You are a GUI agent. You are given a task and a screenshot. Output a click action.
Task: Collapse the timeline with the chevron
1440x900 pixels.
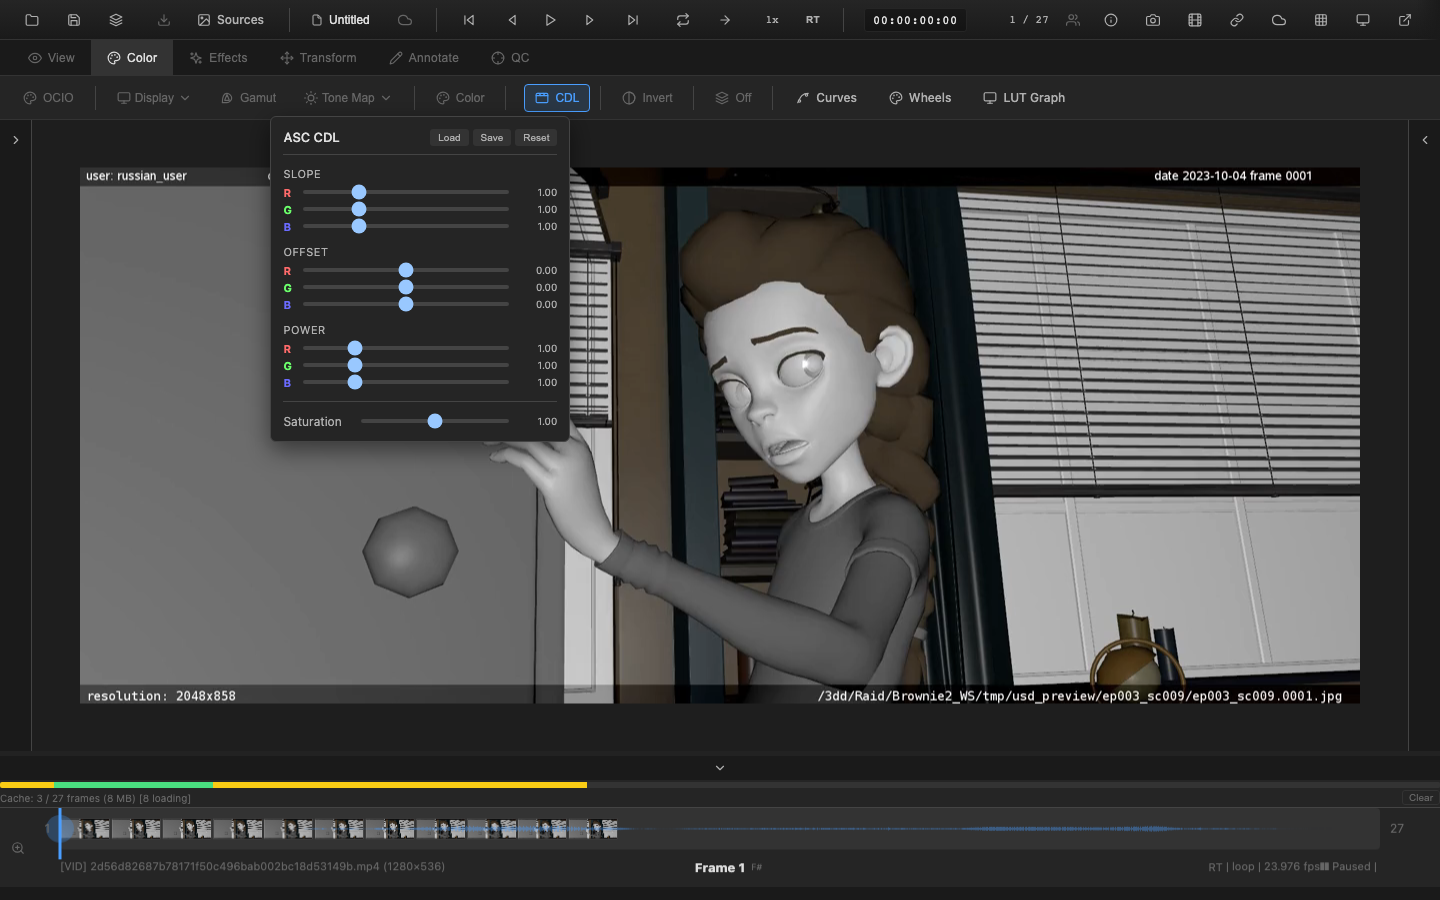point(720,768)
